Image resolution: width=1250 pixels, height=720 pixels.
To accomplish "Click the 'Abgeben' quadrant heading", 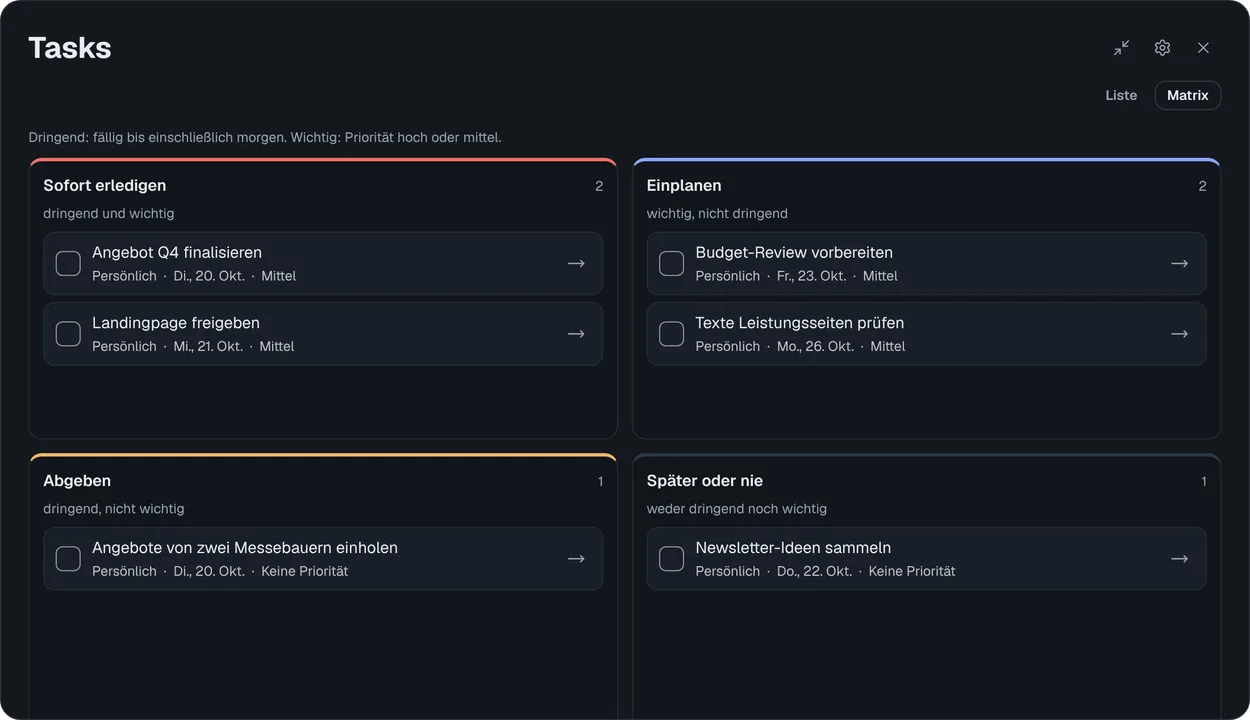I will (77, 481).
